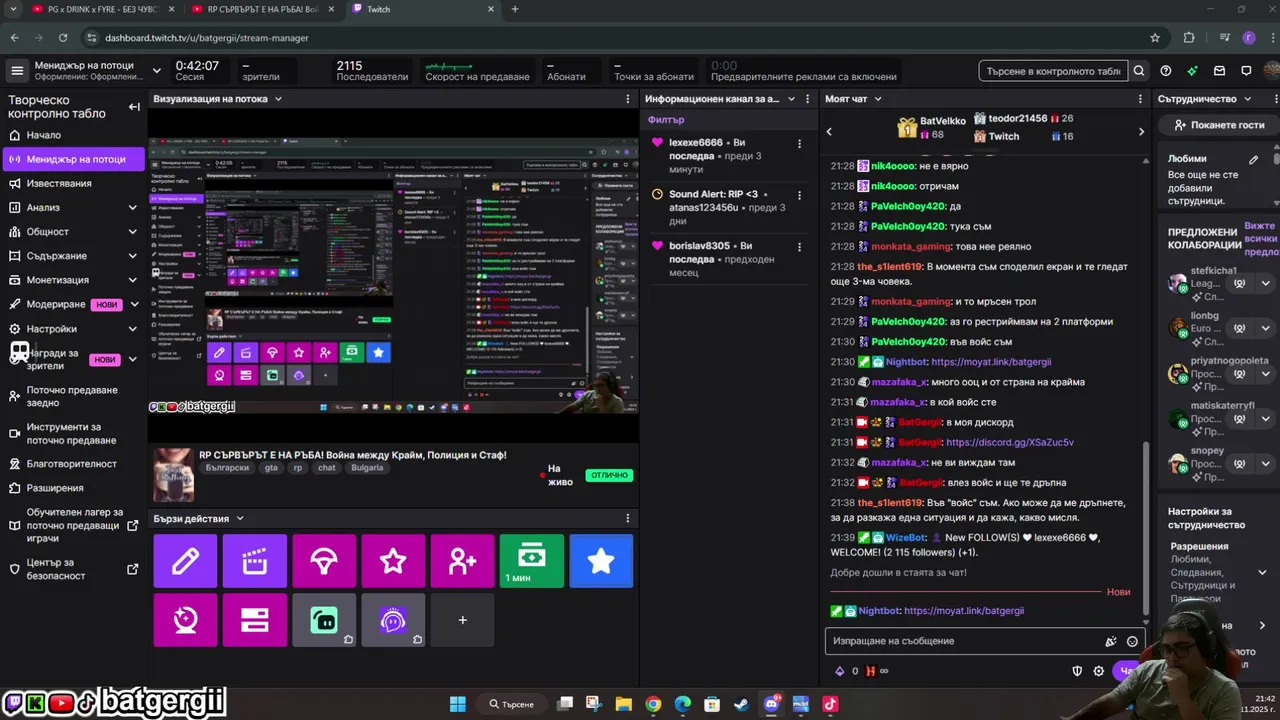Expand the Общност sidebar section
The image size is (1280, 720).
pyautogui.click(x=132, y=232)
